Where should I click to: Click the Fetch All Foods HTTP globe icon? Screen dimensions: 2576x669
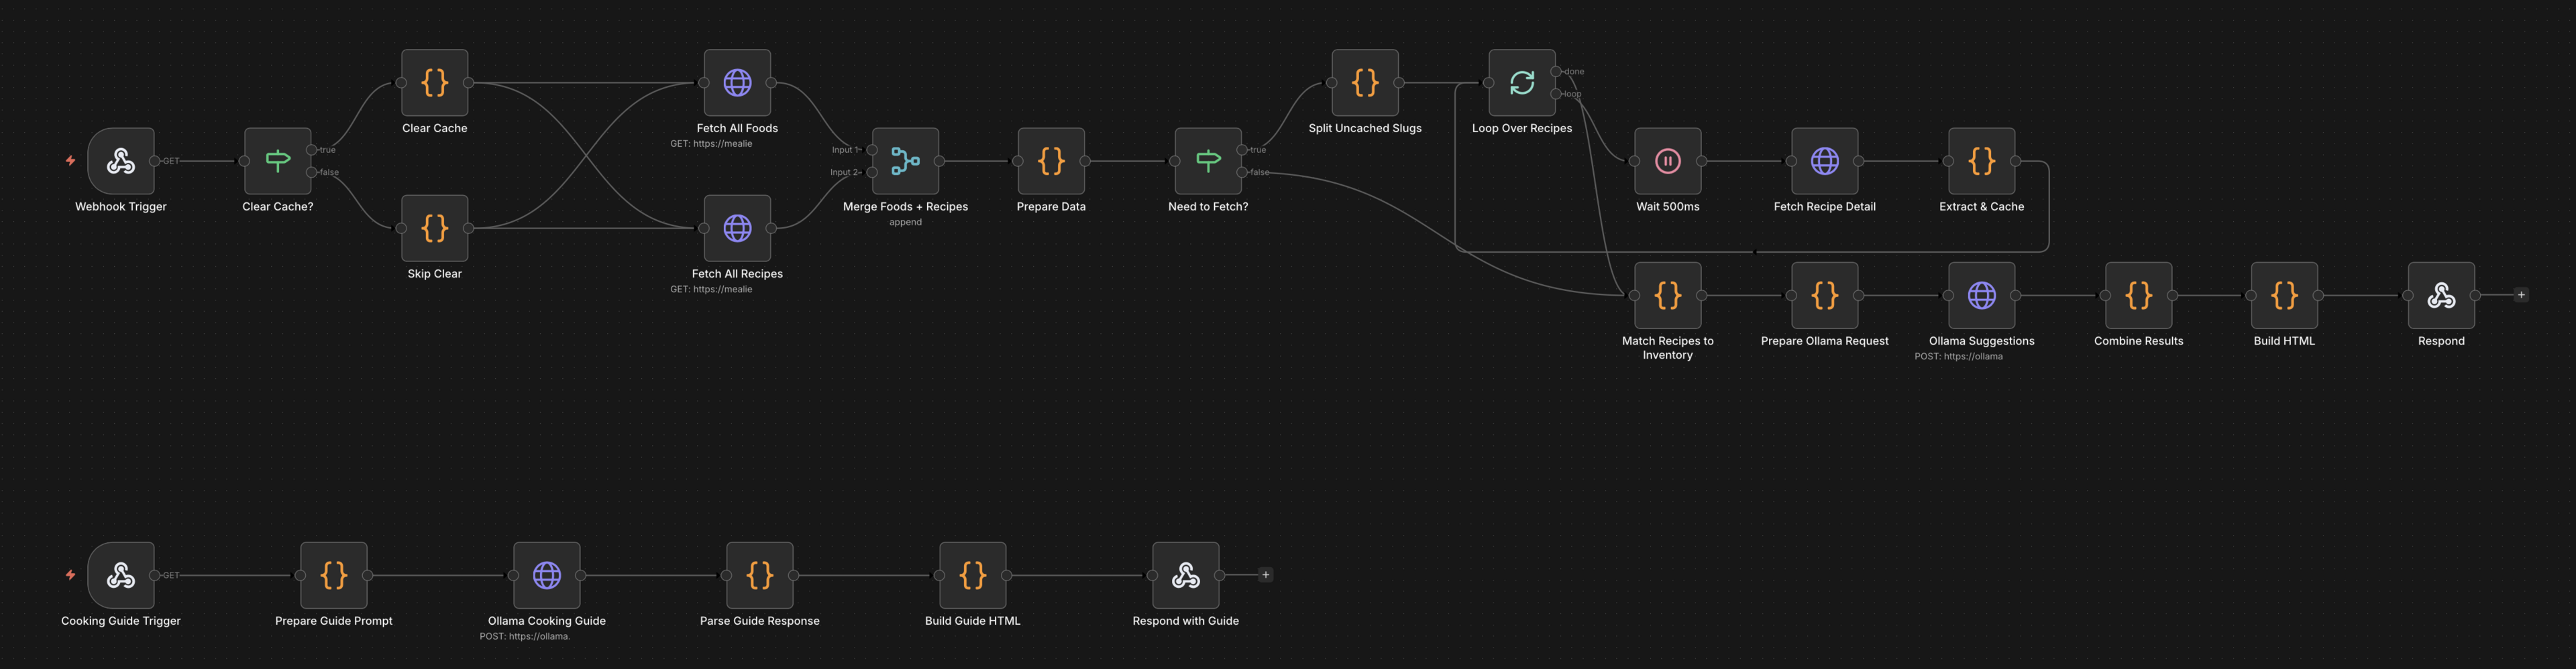tap(737, 84)
